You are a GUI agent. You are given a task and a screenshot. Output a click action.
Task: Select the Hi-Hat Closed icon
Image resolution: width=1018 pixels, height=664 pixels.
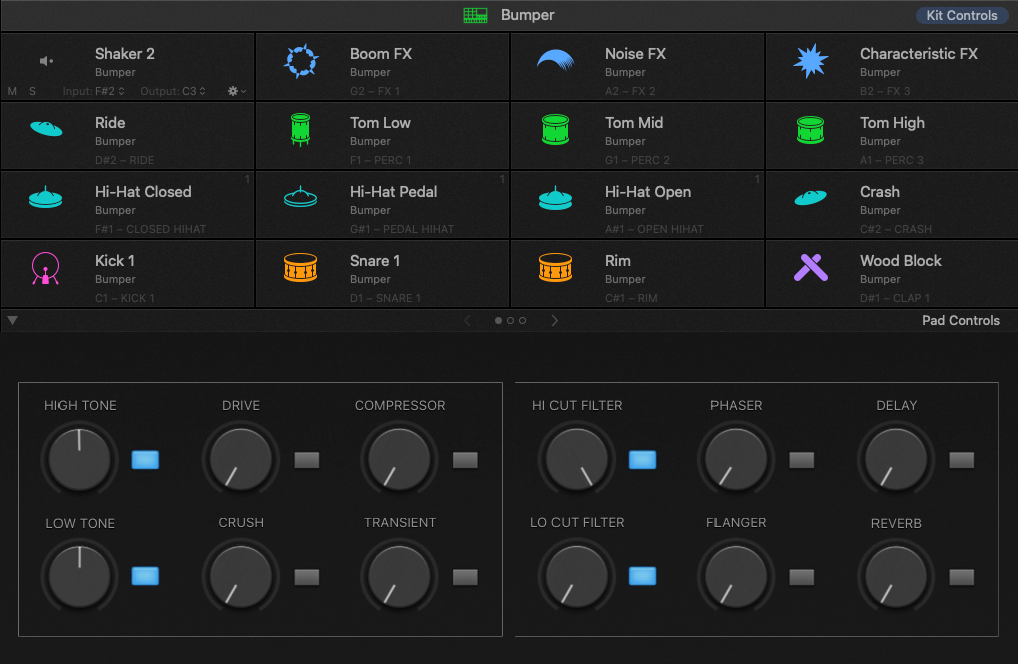tap(45, 197)
